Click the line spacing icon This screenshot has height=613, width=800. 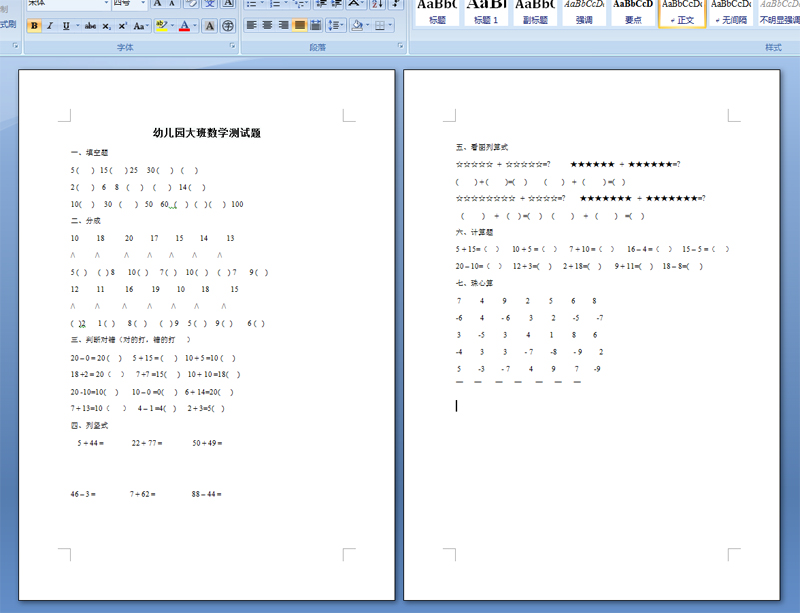click(333, 25)
